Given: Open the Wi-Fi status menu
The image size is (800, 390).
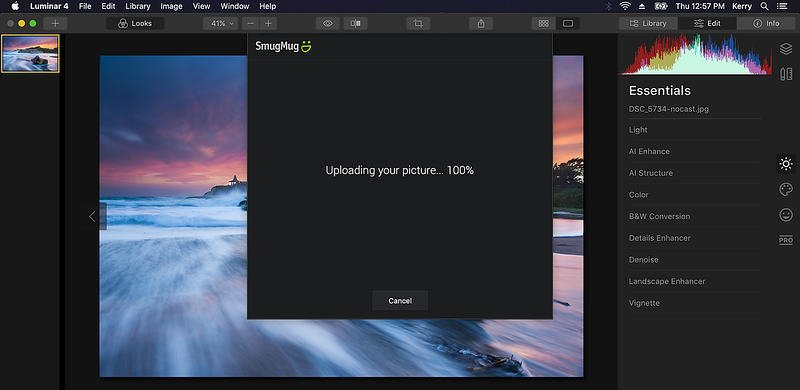Looking at the screenshot, I should 624,6.
